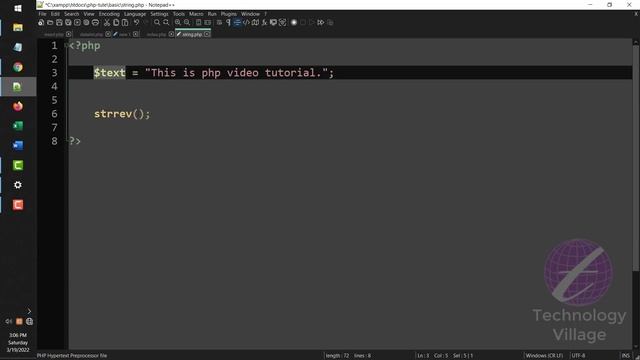Click the "This is php video tutorial." string
The image size is (640, 360).
coord(236,73)
